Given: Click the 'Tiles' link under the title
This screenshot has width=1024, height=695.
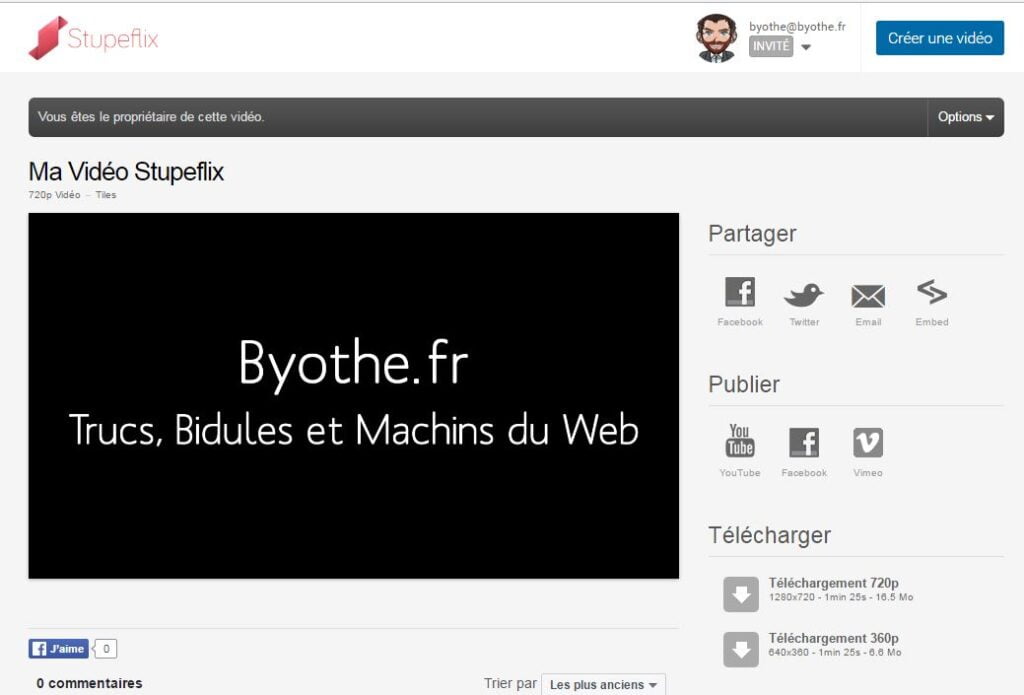Looking at the screenshot, I should [105, 195].
